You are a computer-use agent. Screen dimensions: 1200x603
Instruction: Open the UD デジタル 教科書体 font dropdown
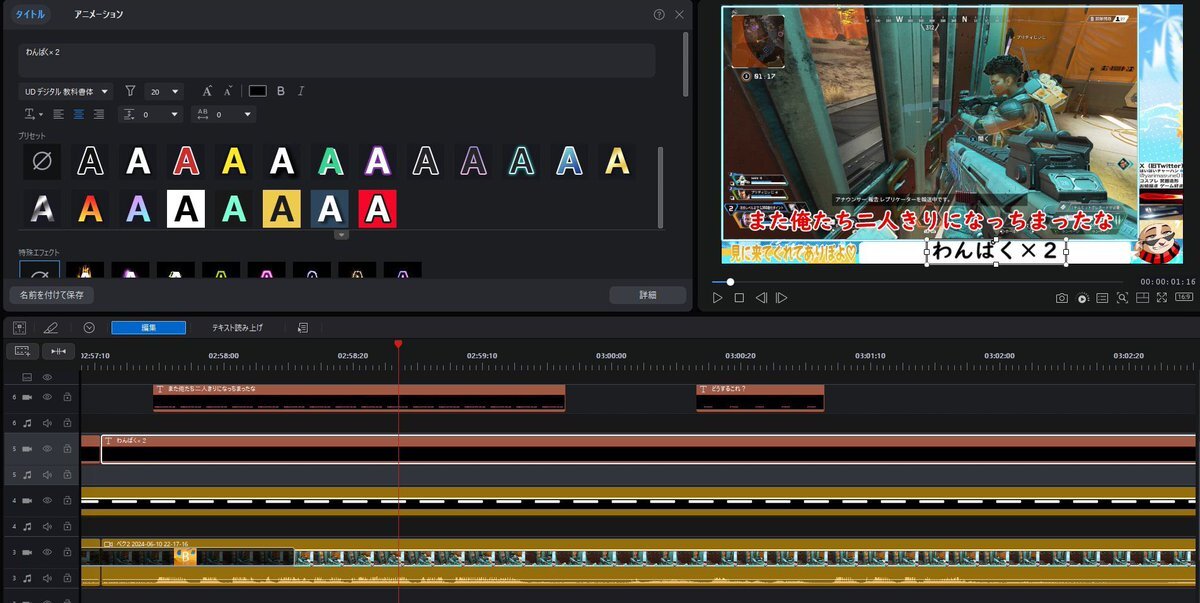click(66, 91)
